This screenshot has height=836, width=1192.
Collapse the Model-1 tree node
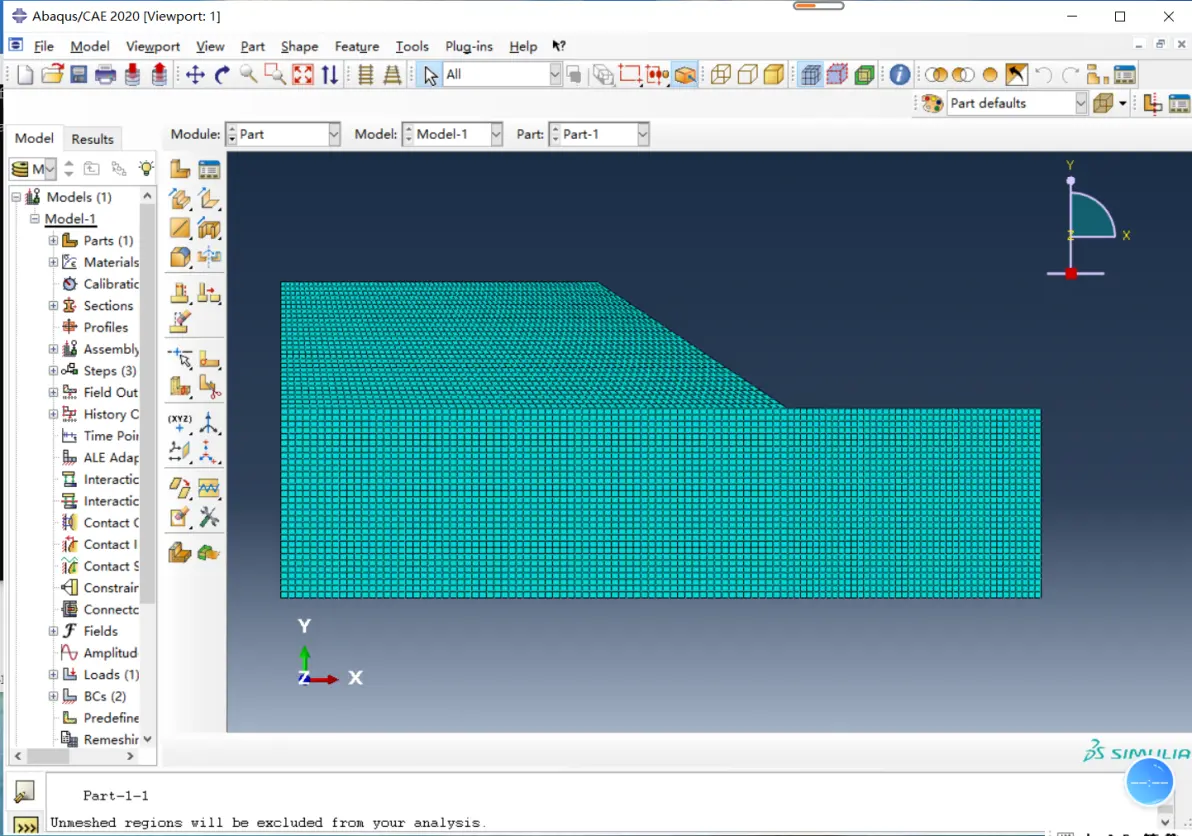point(34,219)
